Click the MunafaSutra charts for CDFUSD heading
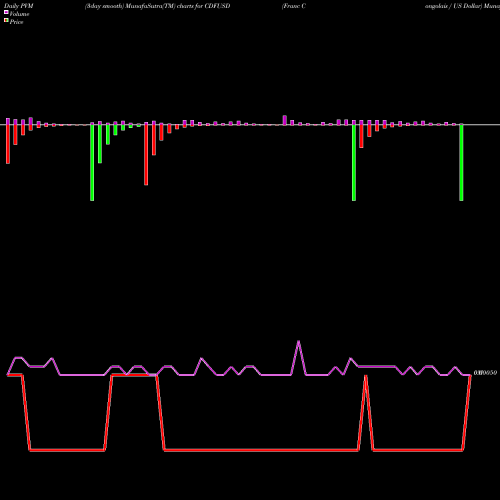Viewport: 500px width, 500px height. point(158,6)
